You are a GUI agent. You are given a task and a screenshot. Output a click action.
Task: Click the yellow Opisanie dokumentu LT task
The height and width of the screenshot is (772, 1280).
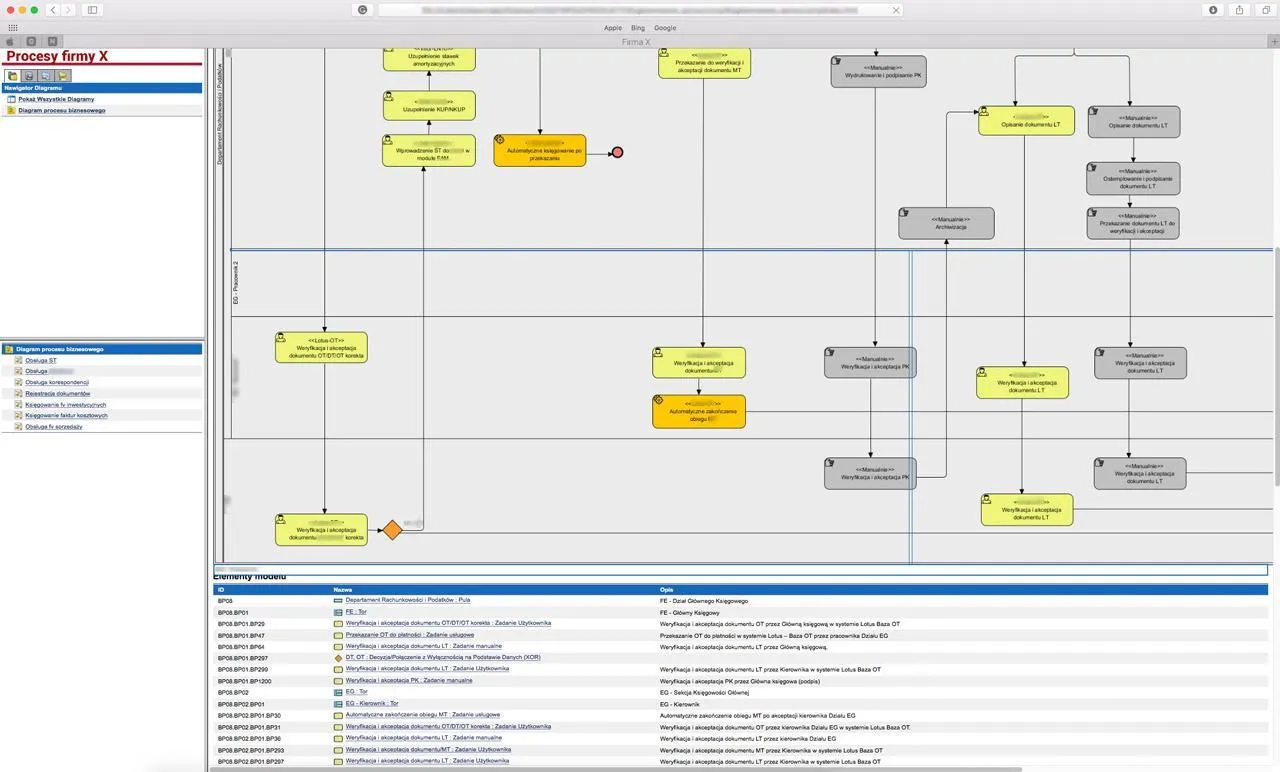[x=1026, y=121]
